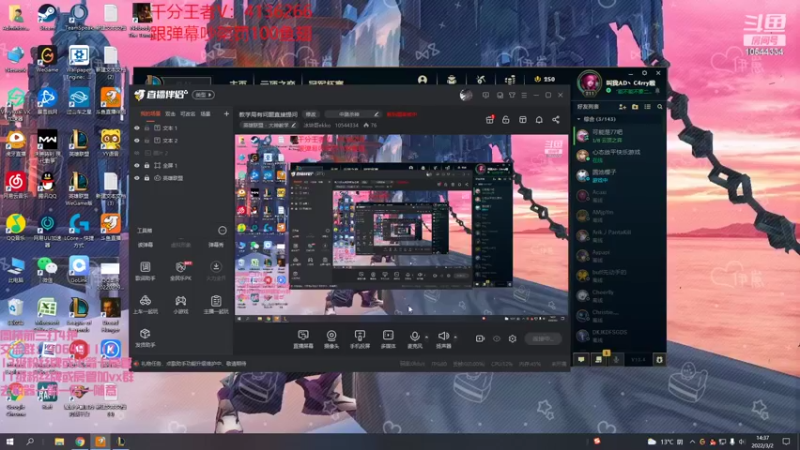Click the 多媒体 multimedia source icon

(x=388, y=336)
